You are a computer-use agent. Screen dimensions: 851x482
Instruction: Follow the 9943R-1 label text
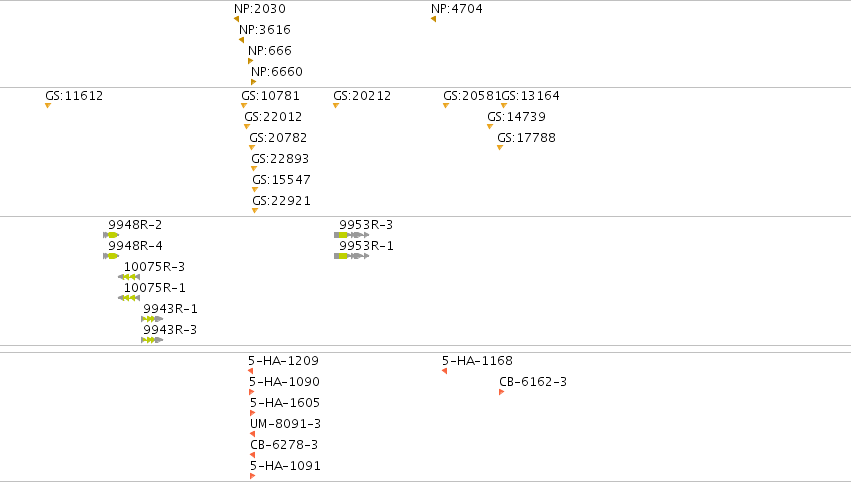(x=170, y=309)
